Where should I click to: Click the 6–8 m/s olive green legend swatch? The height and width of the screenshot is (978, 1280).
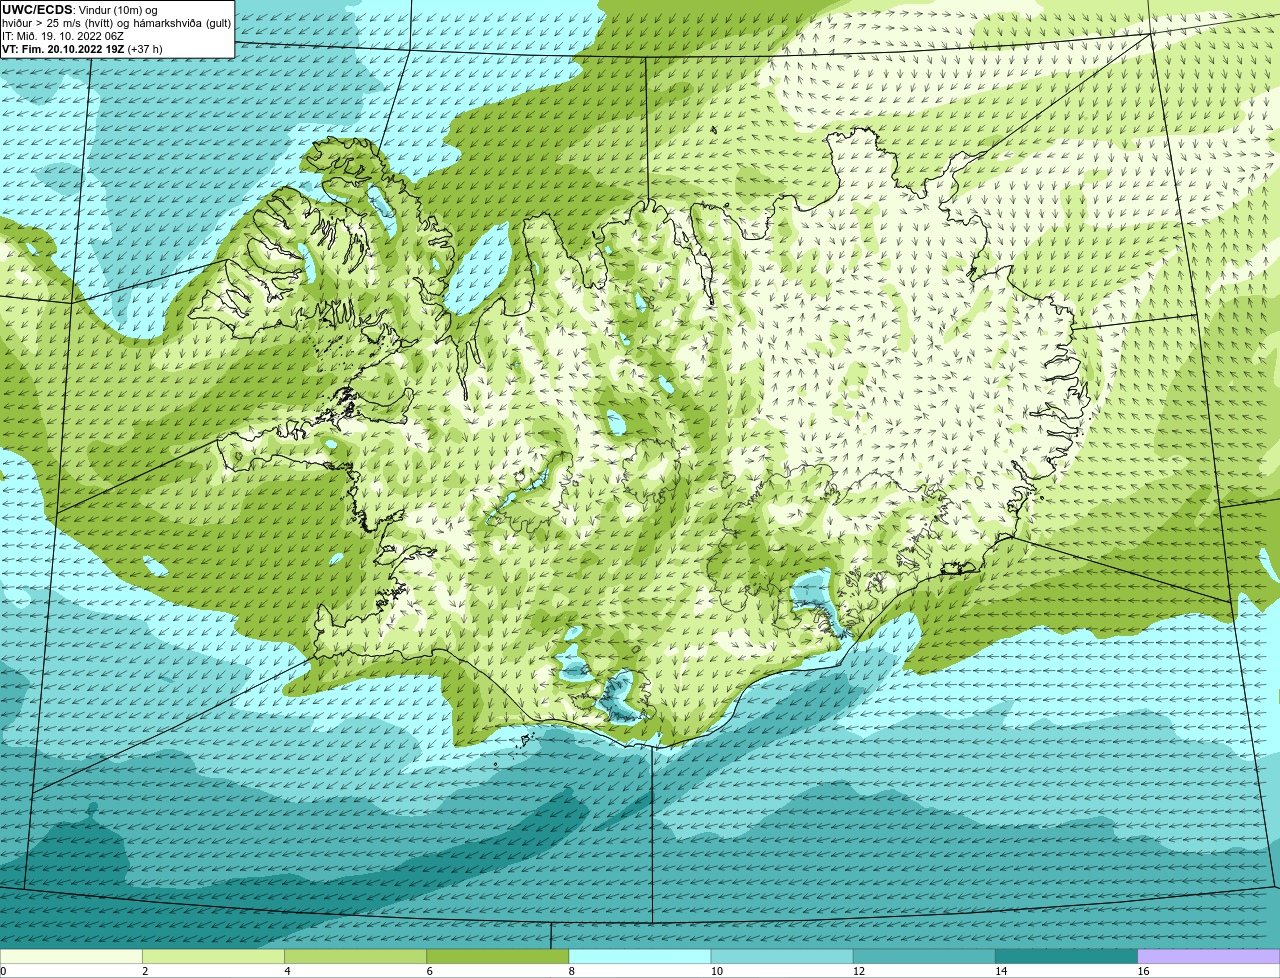tap(498, 956)
